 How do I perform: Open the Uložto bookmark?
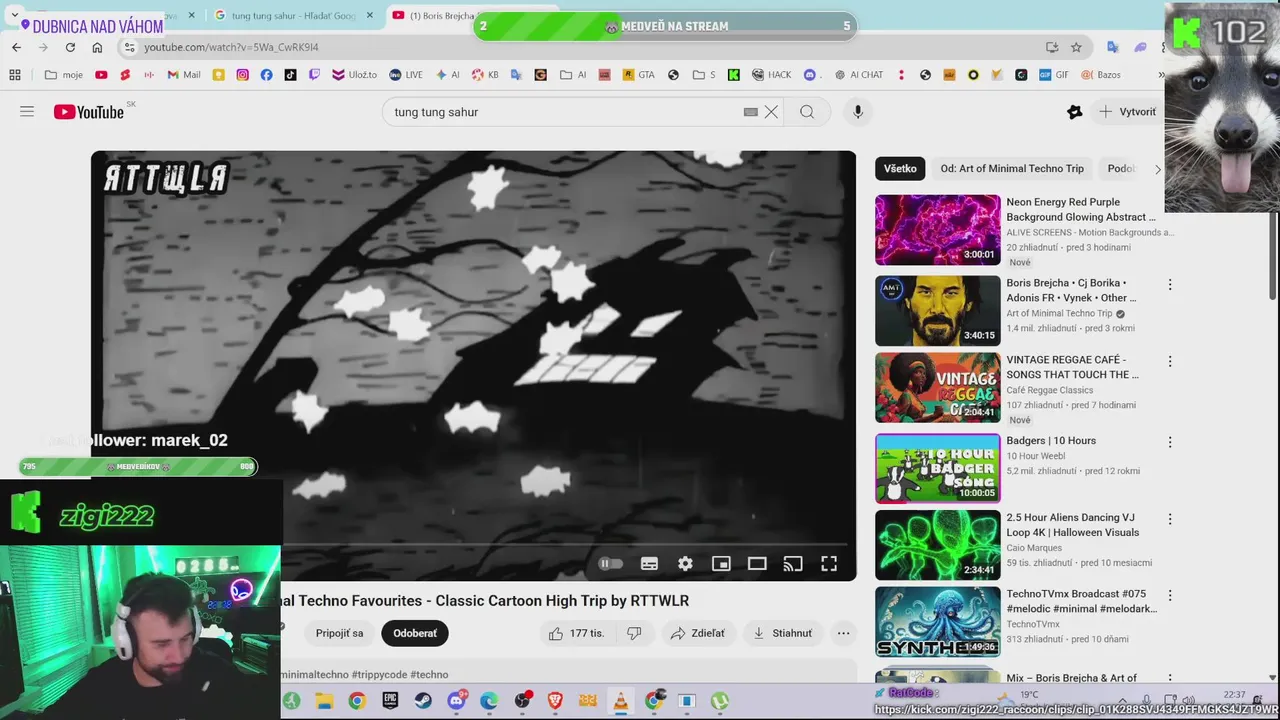click(355, 75)
